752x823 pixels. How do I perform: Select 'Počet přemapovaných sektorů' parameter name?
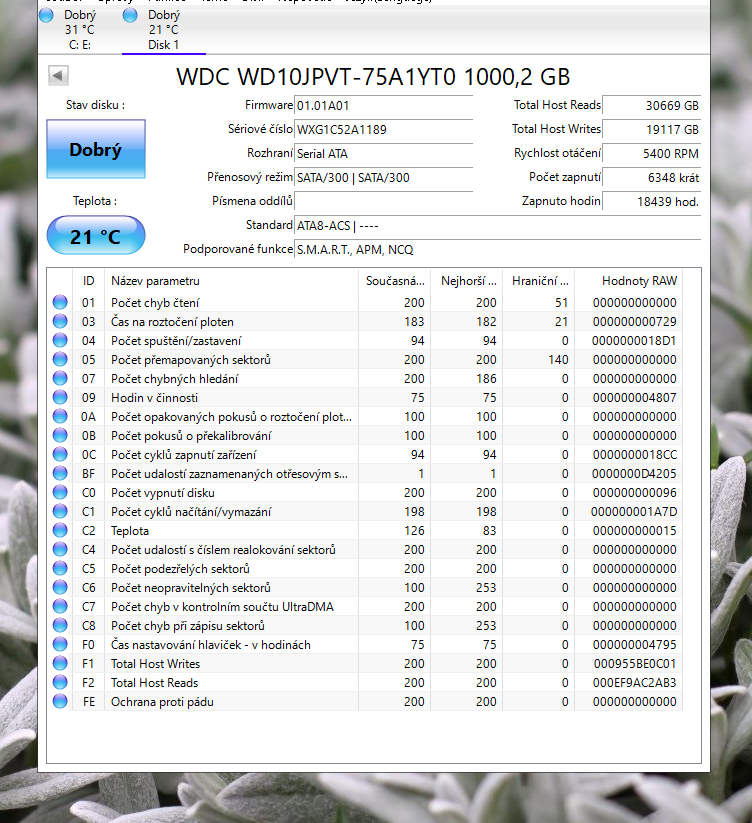190,360
